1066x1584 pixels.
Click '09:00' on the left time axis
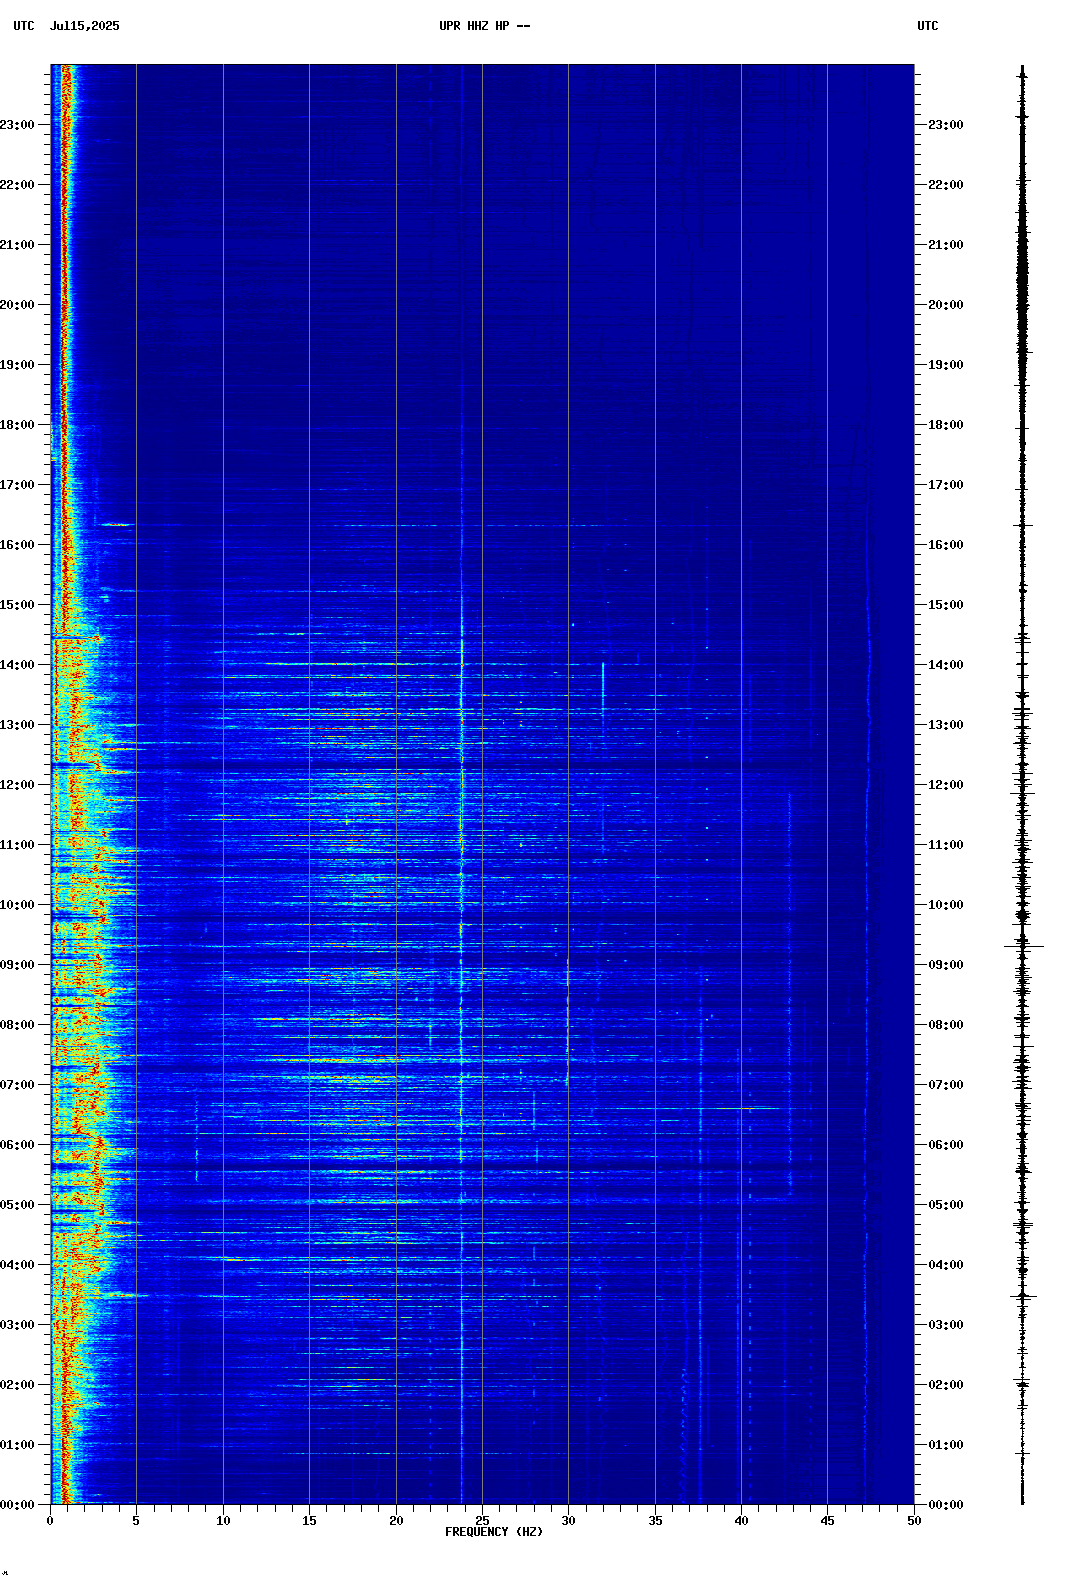(x=17, y=965)
